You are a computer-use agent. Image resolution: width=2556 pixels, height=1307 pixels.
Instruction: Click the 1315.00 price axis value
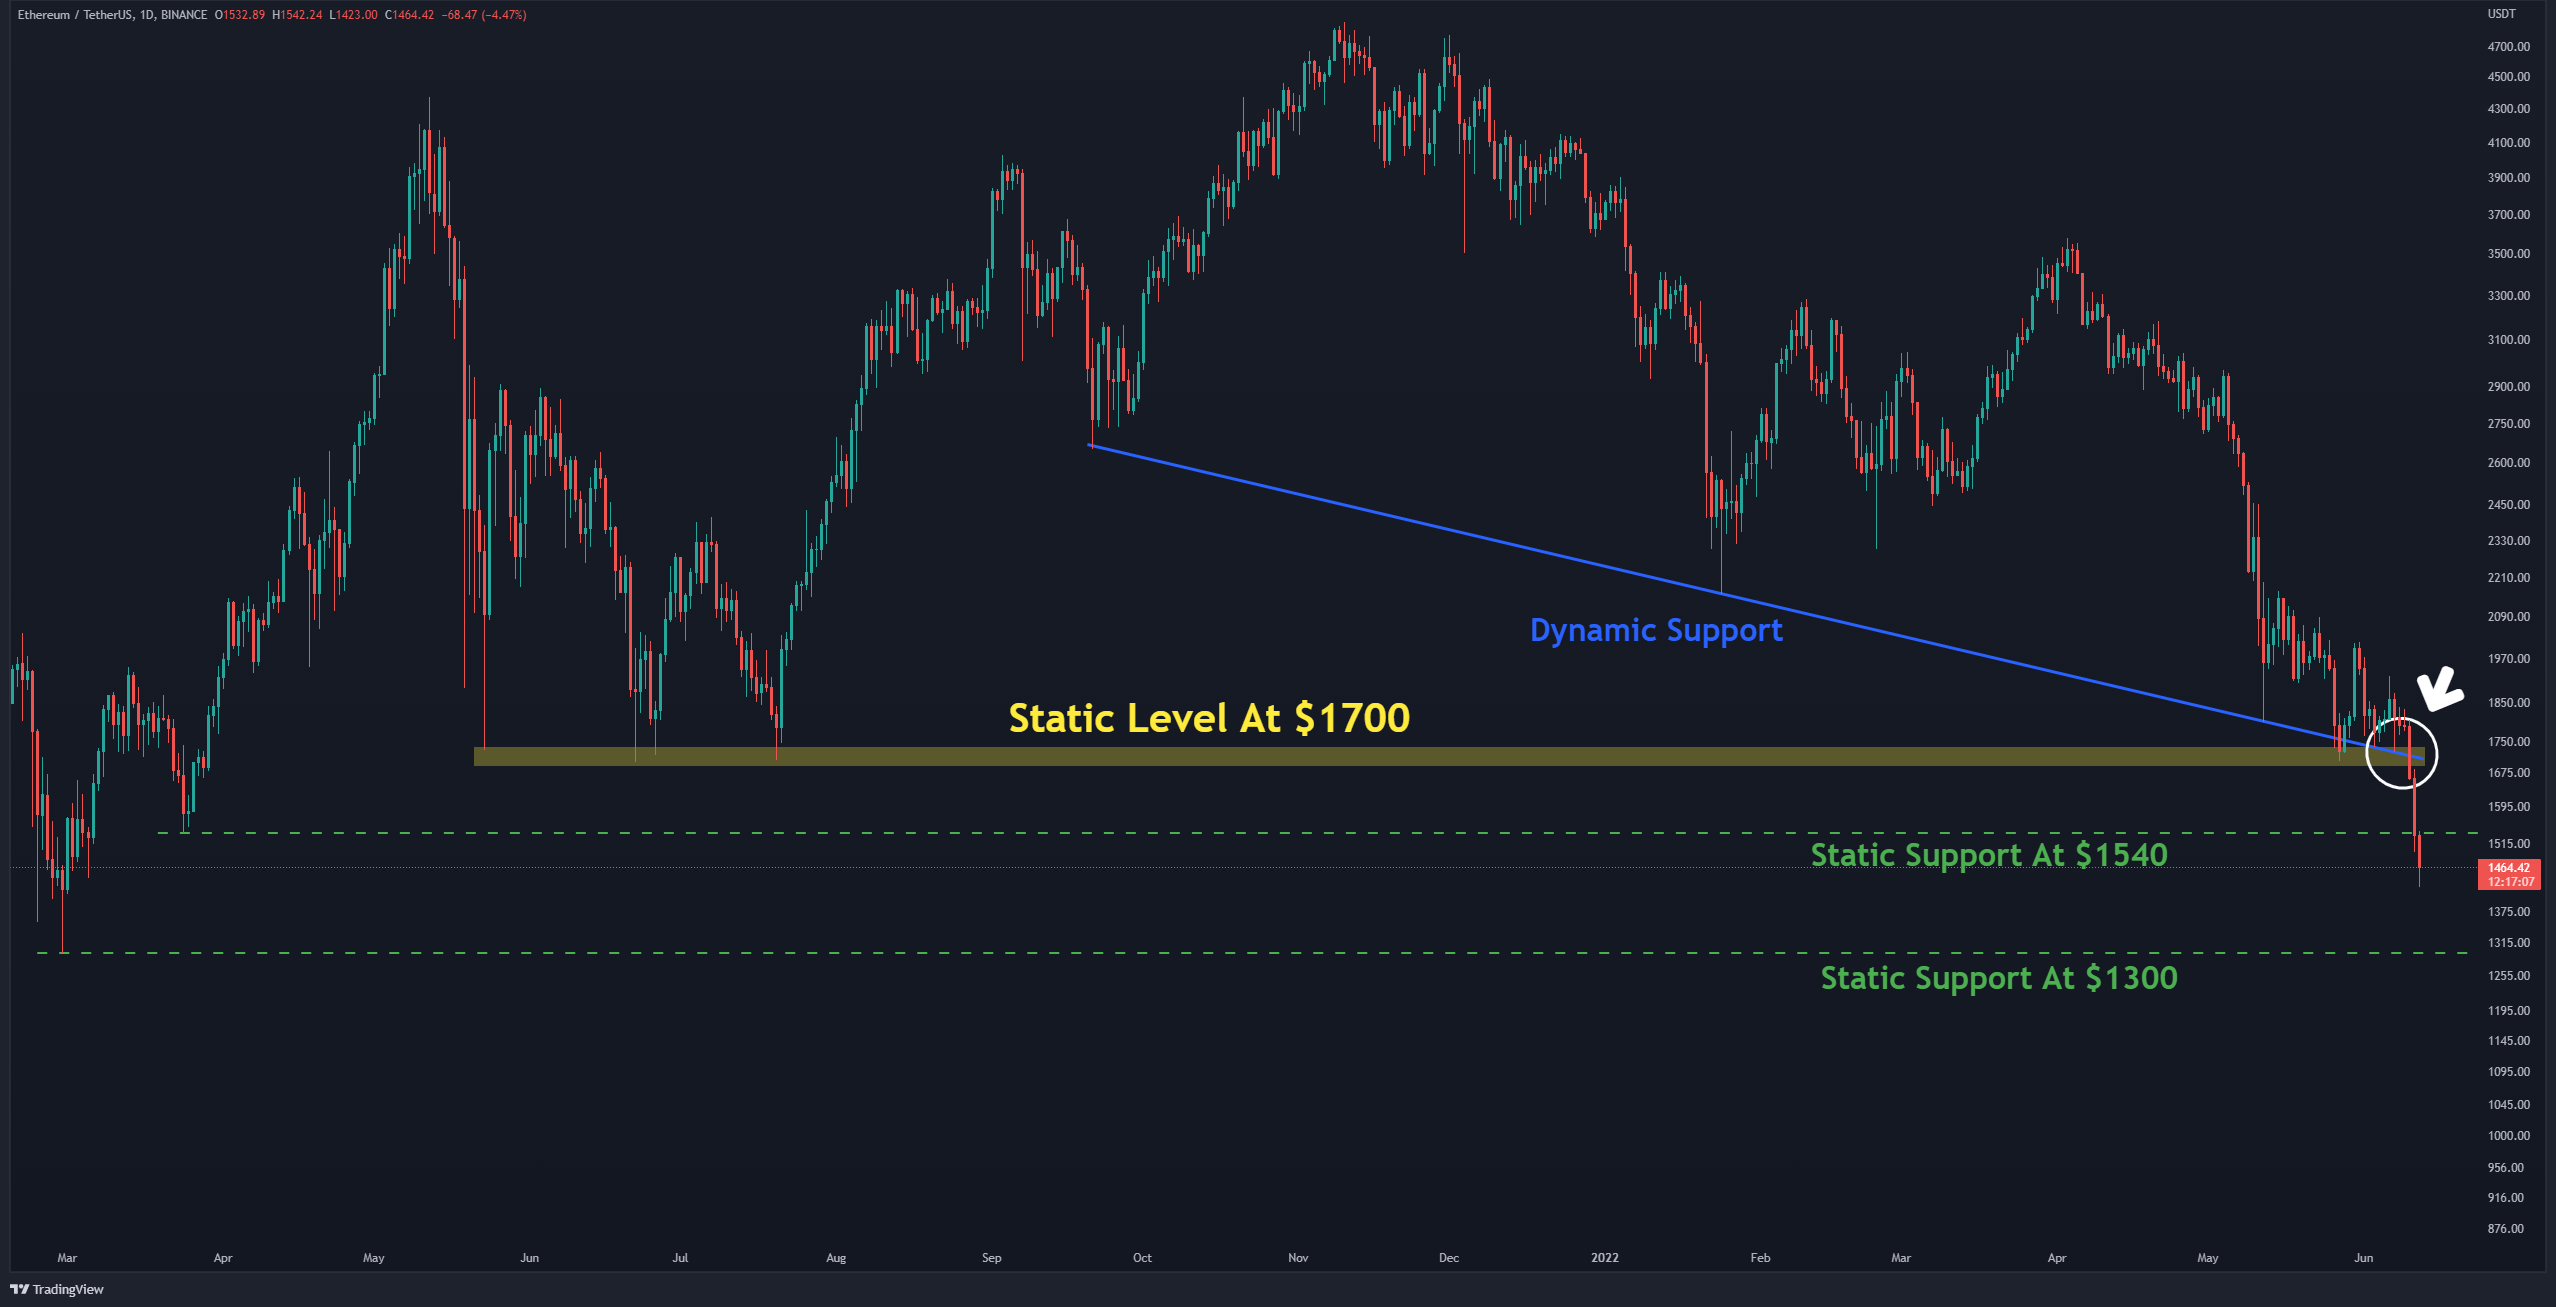coord(2509,943)
